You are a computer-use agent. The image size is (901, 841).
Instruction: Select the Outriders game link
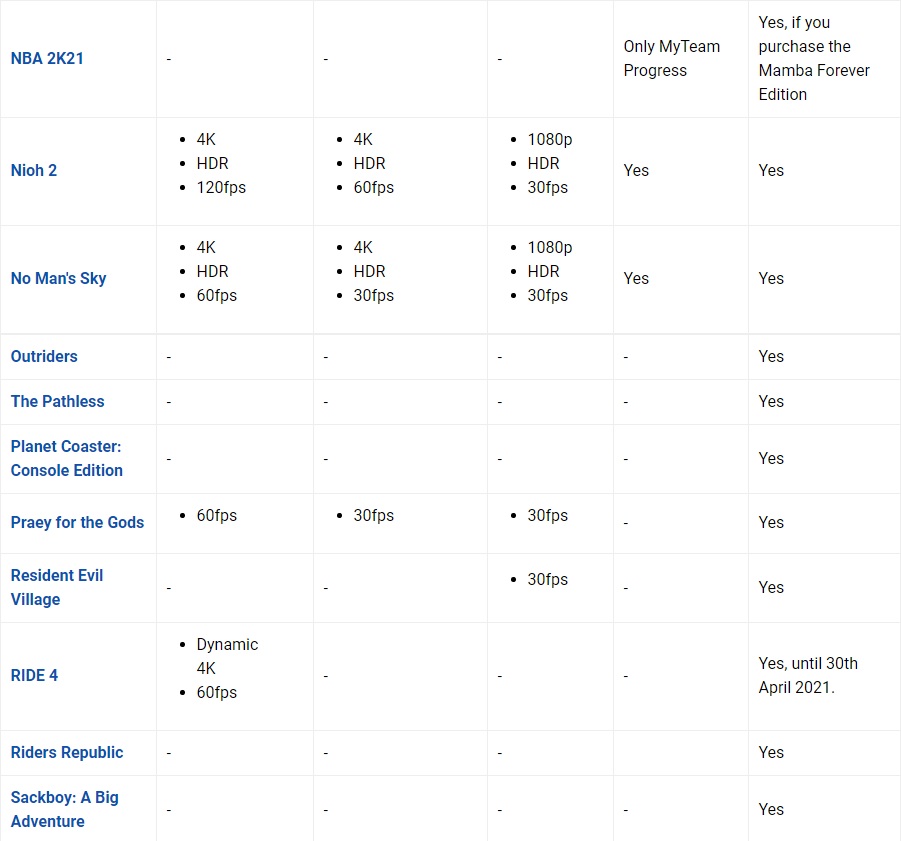click(x=44, y=356)
